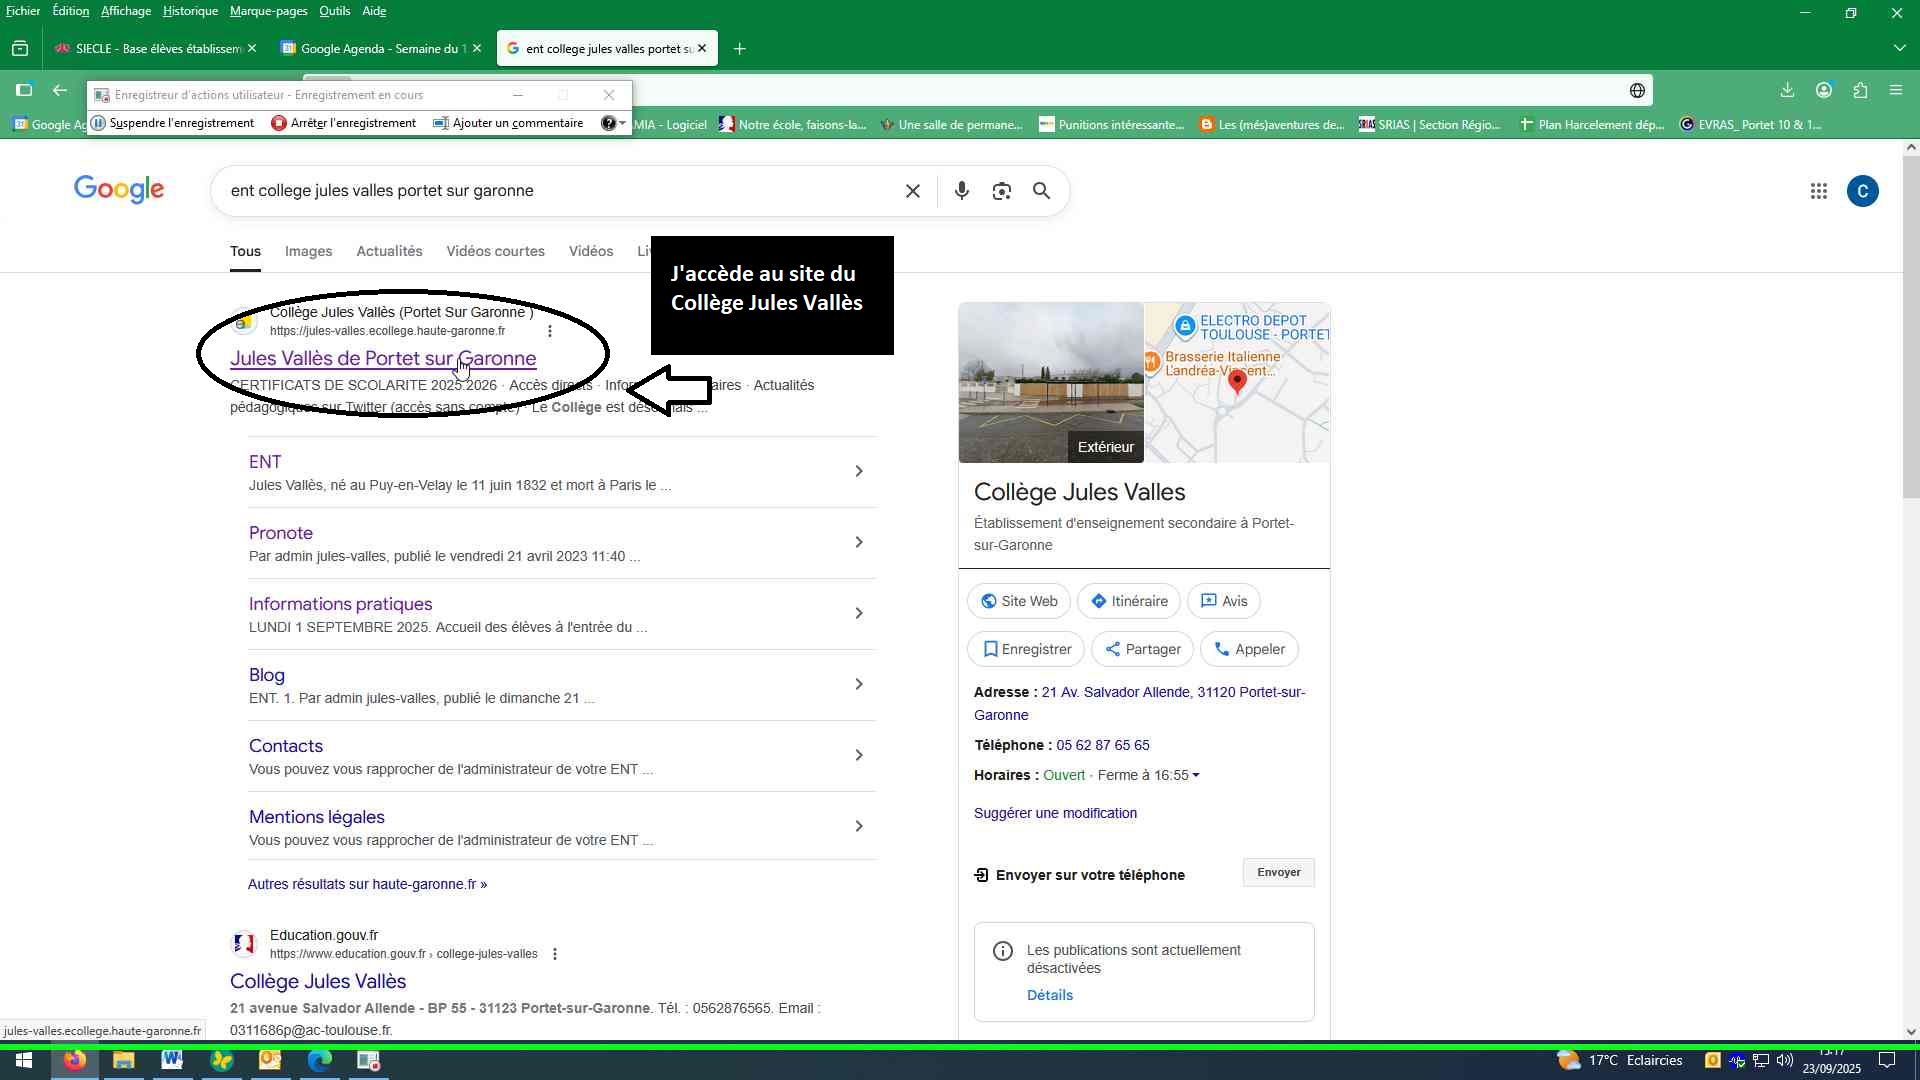
Task: Open Google Lens image search icon
Action: tap(1001, 191)
